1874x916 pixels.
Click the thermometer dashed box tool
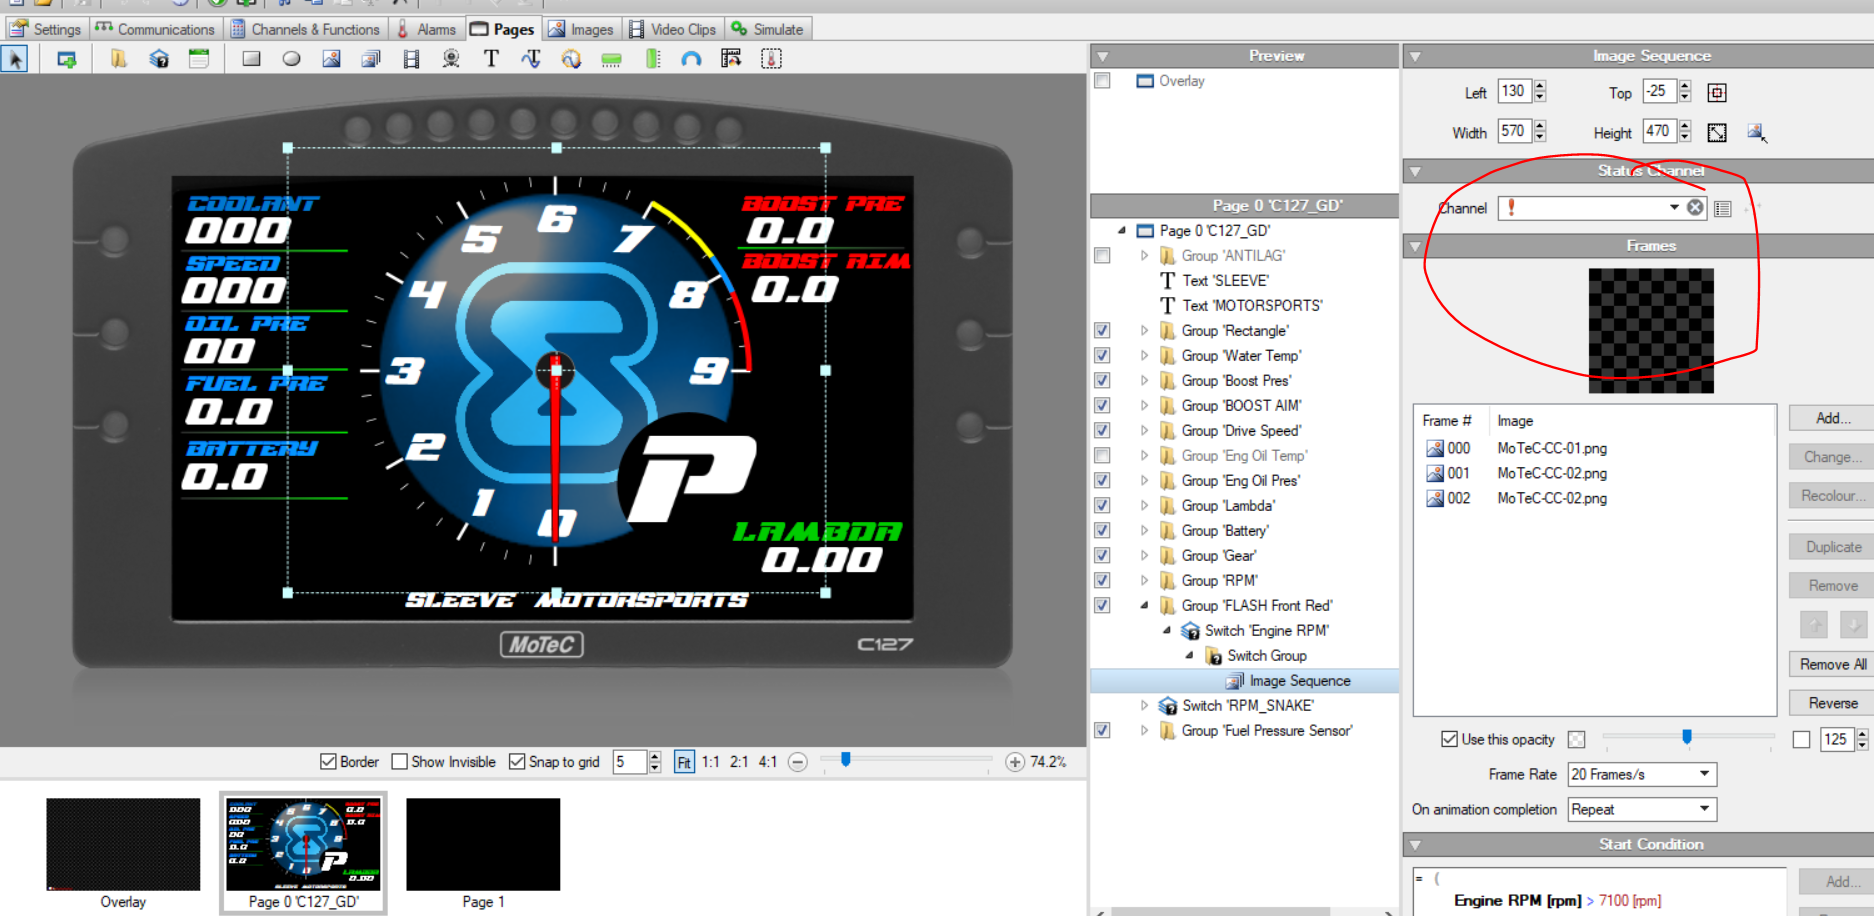(x=771, y=59)
